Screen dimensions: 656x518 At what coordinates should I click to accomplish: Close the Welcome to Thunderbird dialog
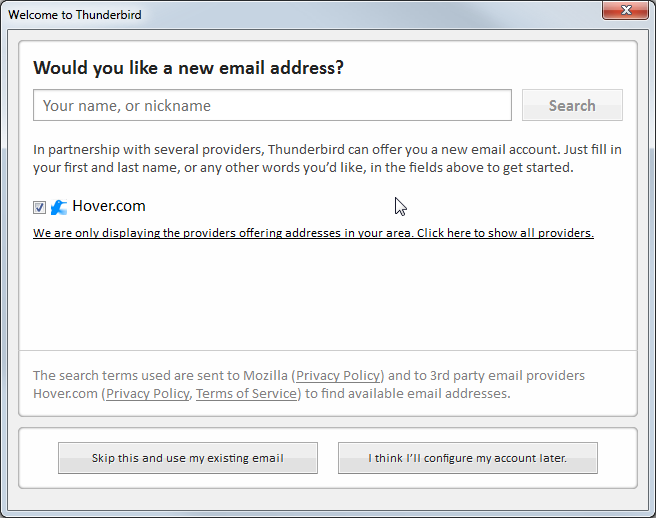point(625,12)
